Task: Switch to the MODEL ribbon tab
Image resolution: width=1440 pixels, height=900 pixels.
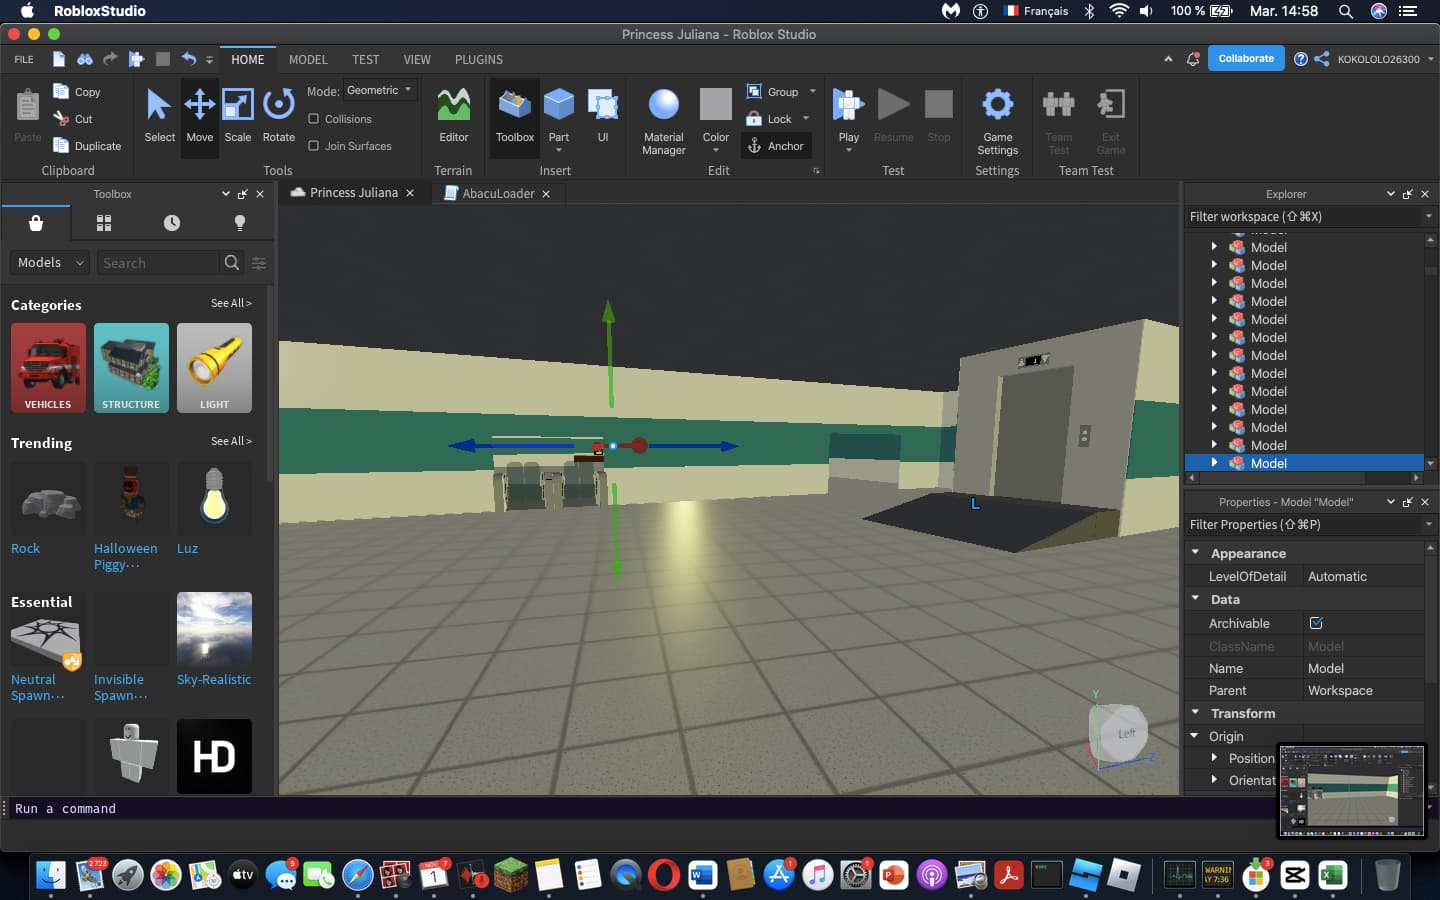Action: pyautogui.click(x=308, y=60)
